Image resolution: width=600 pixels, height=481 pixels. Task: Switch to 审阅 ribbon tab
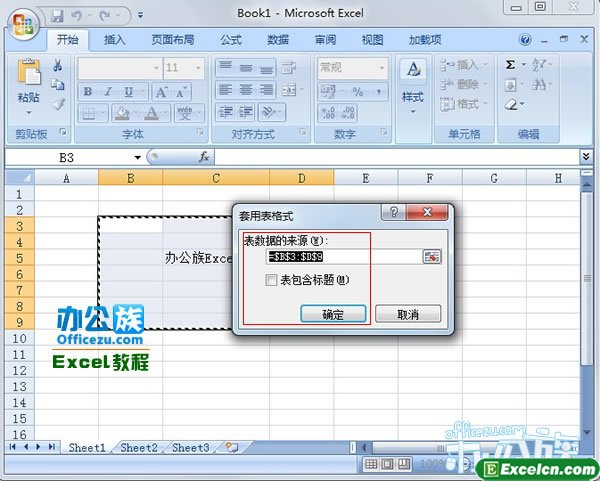point(326,39)
